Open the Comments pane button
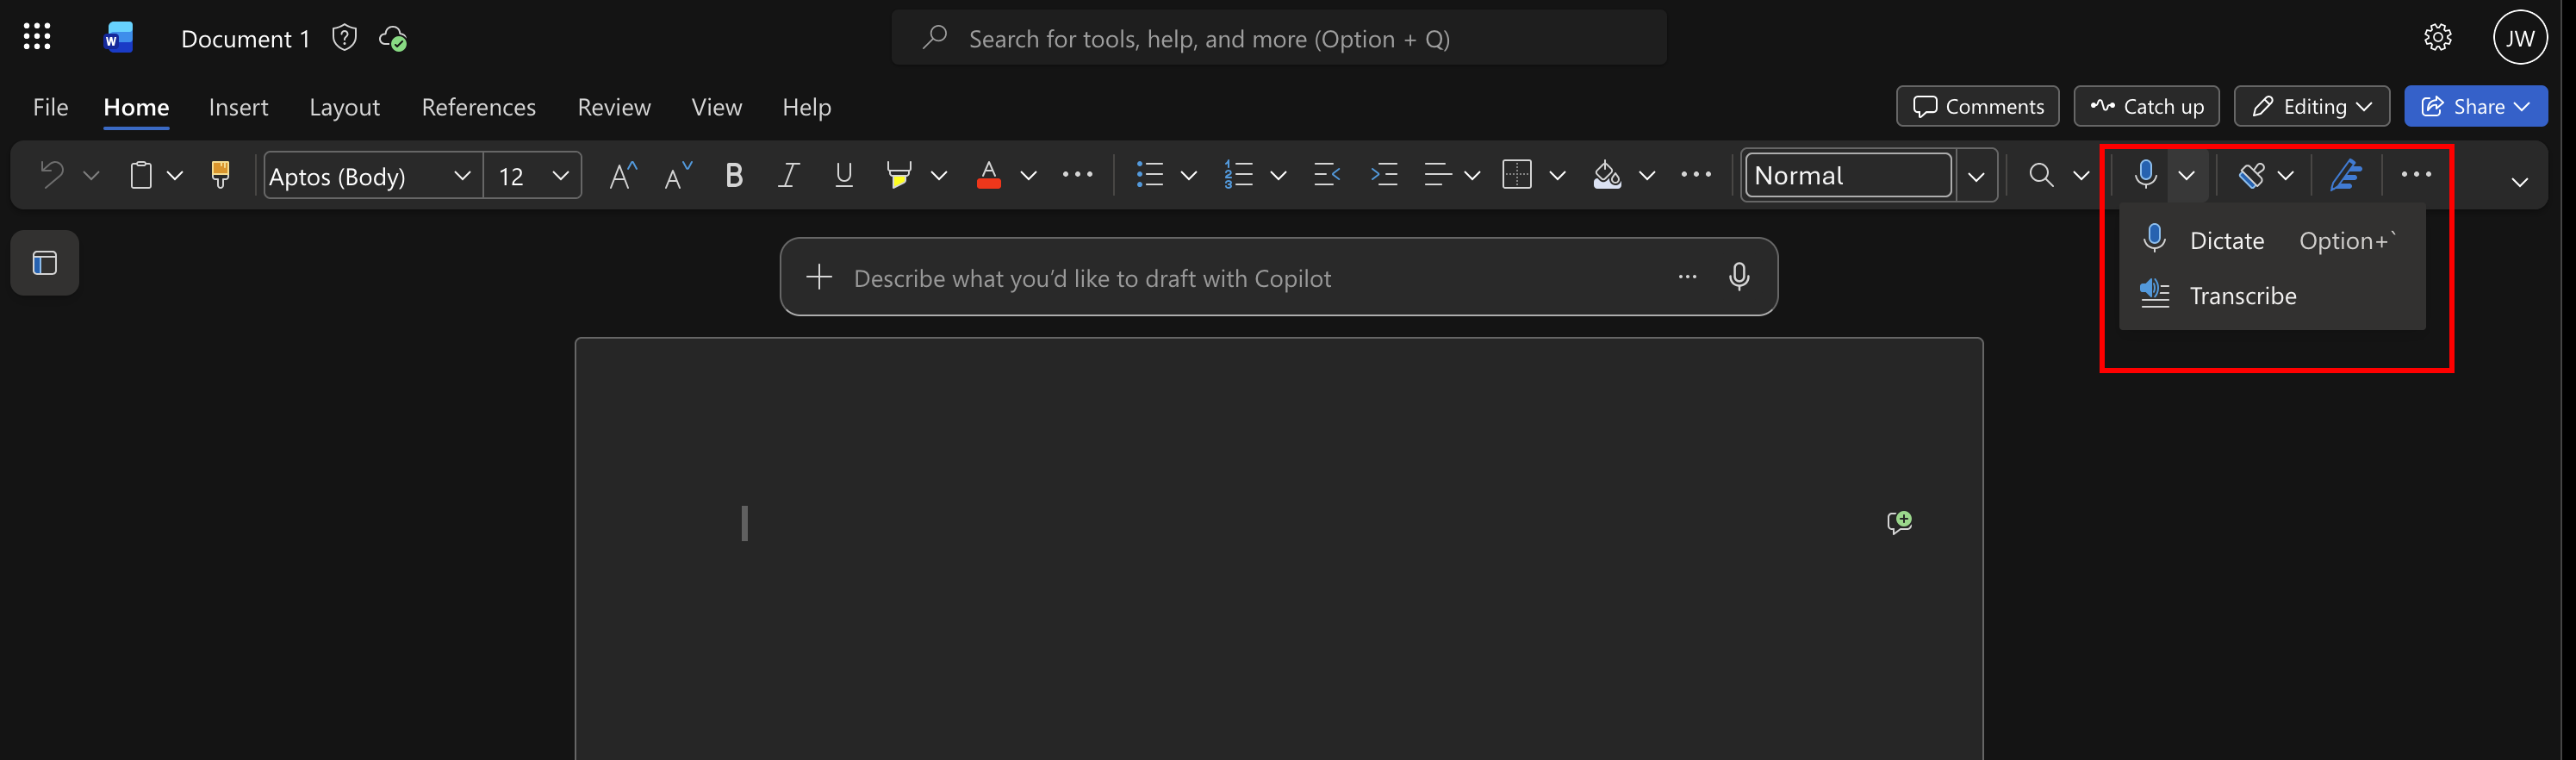The image size is (2576, 760). [x=1977, y=106]
